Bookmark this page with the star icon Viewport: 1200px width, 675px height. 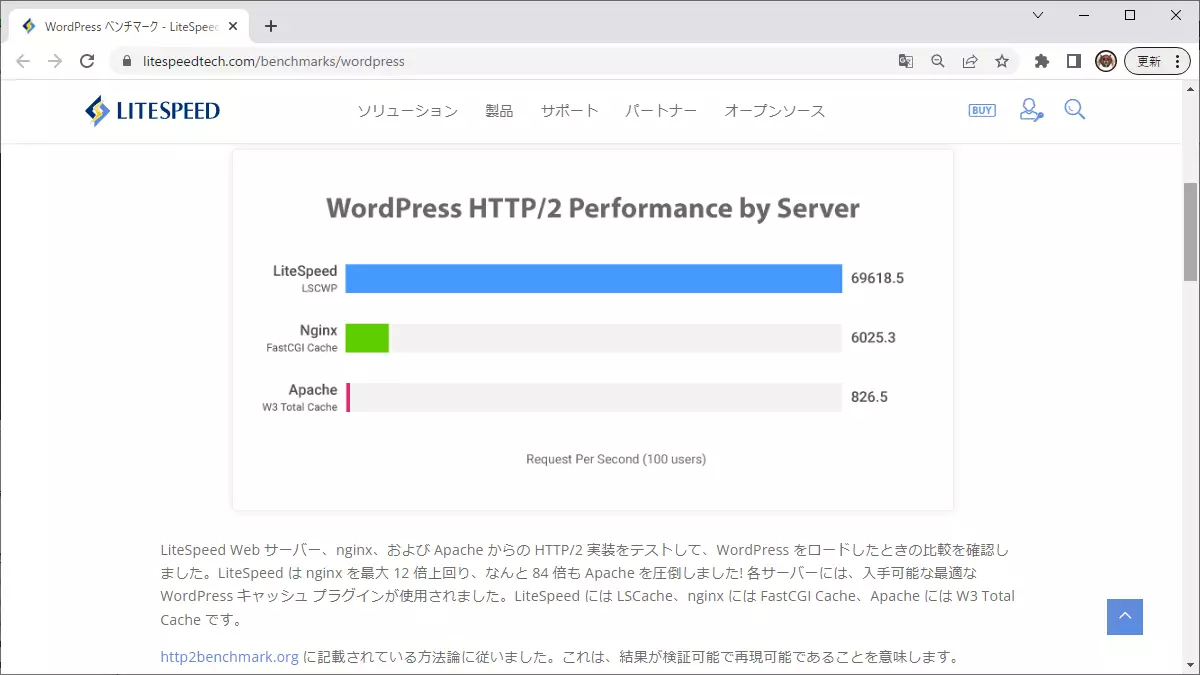click(x=1002, y=61)
